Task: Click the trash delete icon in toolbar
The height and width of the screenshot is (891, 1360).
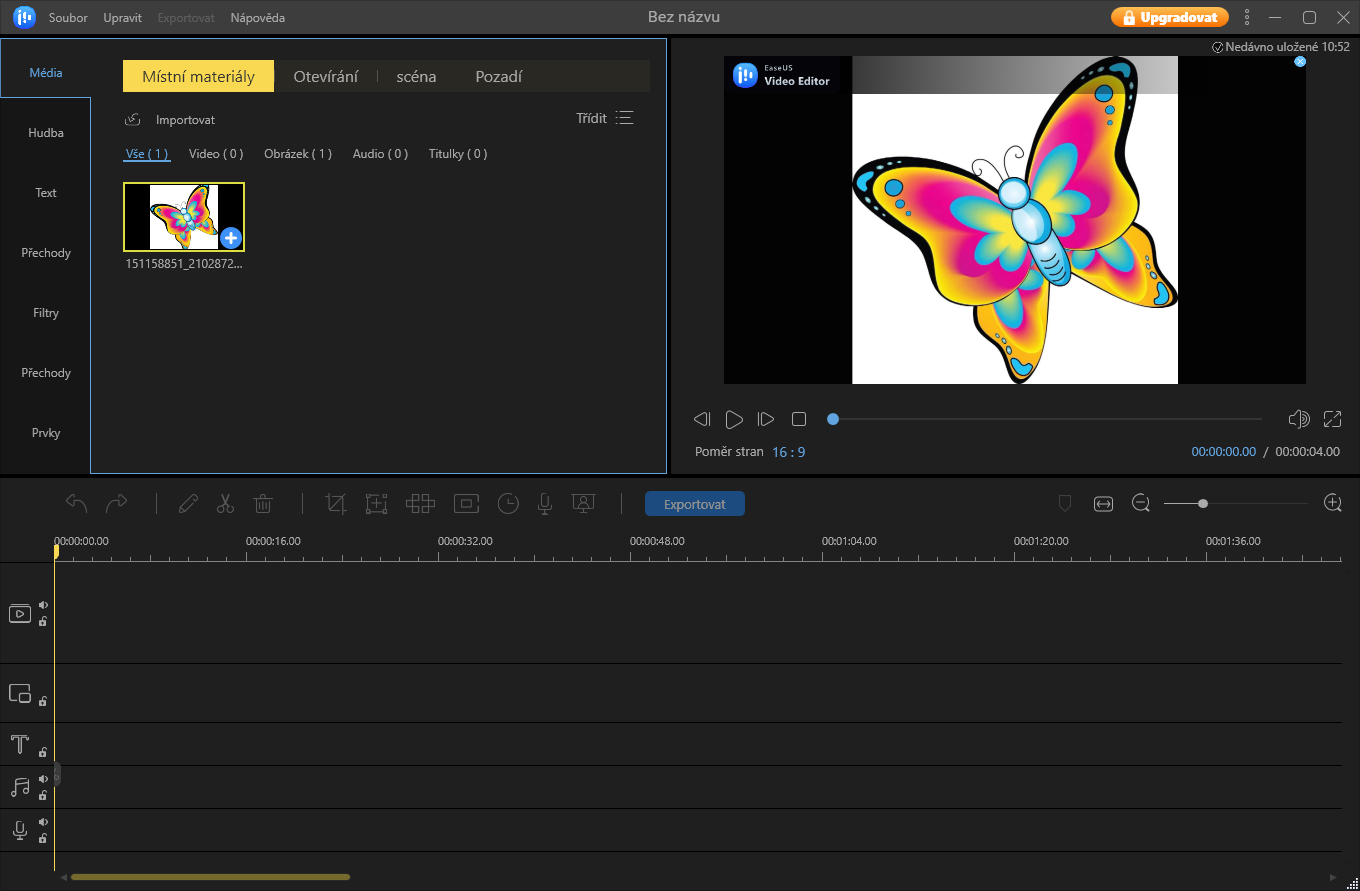Action: tap(263, 504)
